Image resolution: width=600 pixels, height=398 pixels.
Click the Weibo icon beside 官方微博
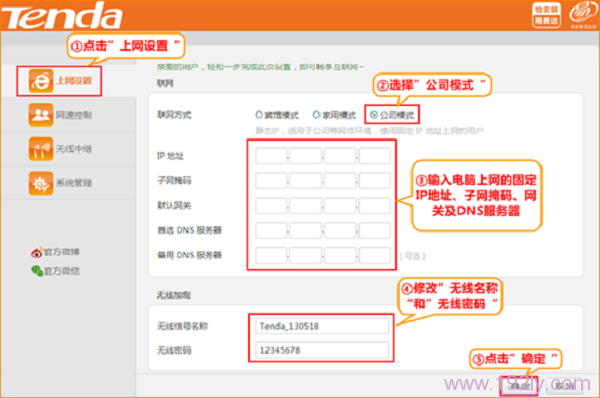[x=36, y=253]
